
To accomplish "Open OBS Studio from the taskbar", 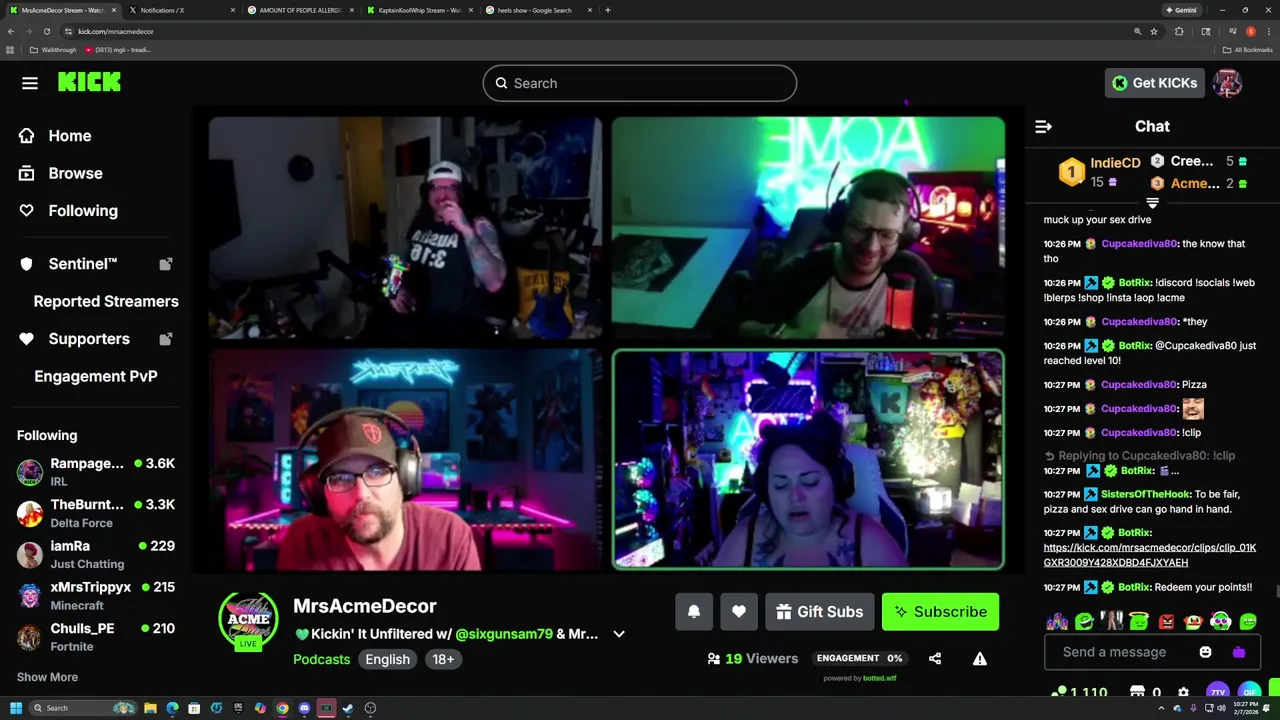I will point(370,708).
